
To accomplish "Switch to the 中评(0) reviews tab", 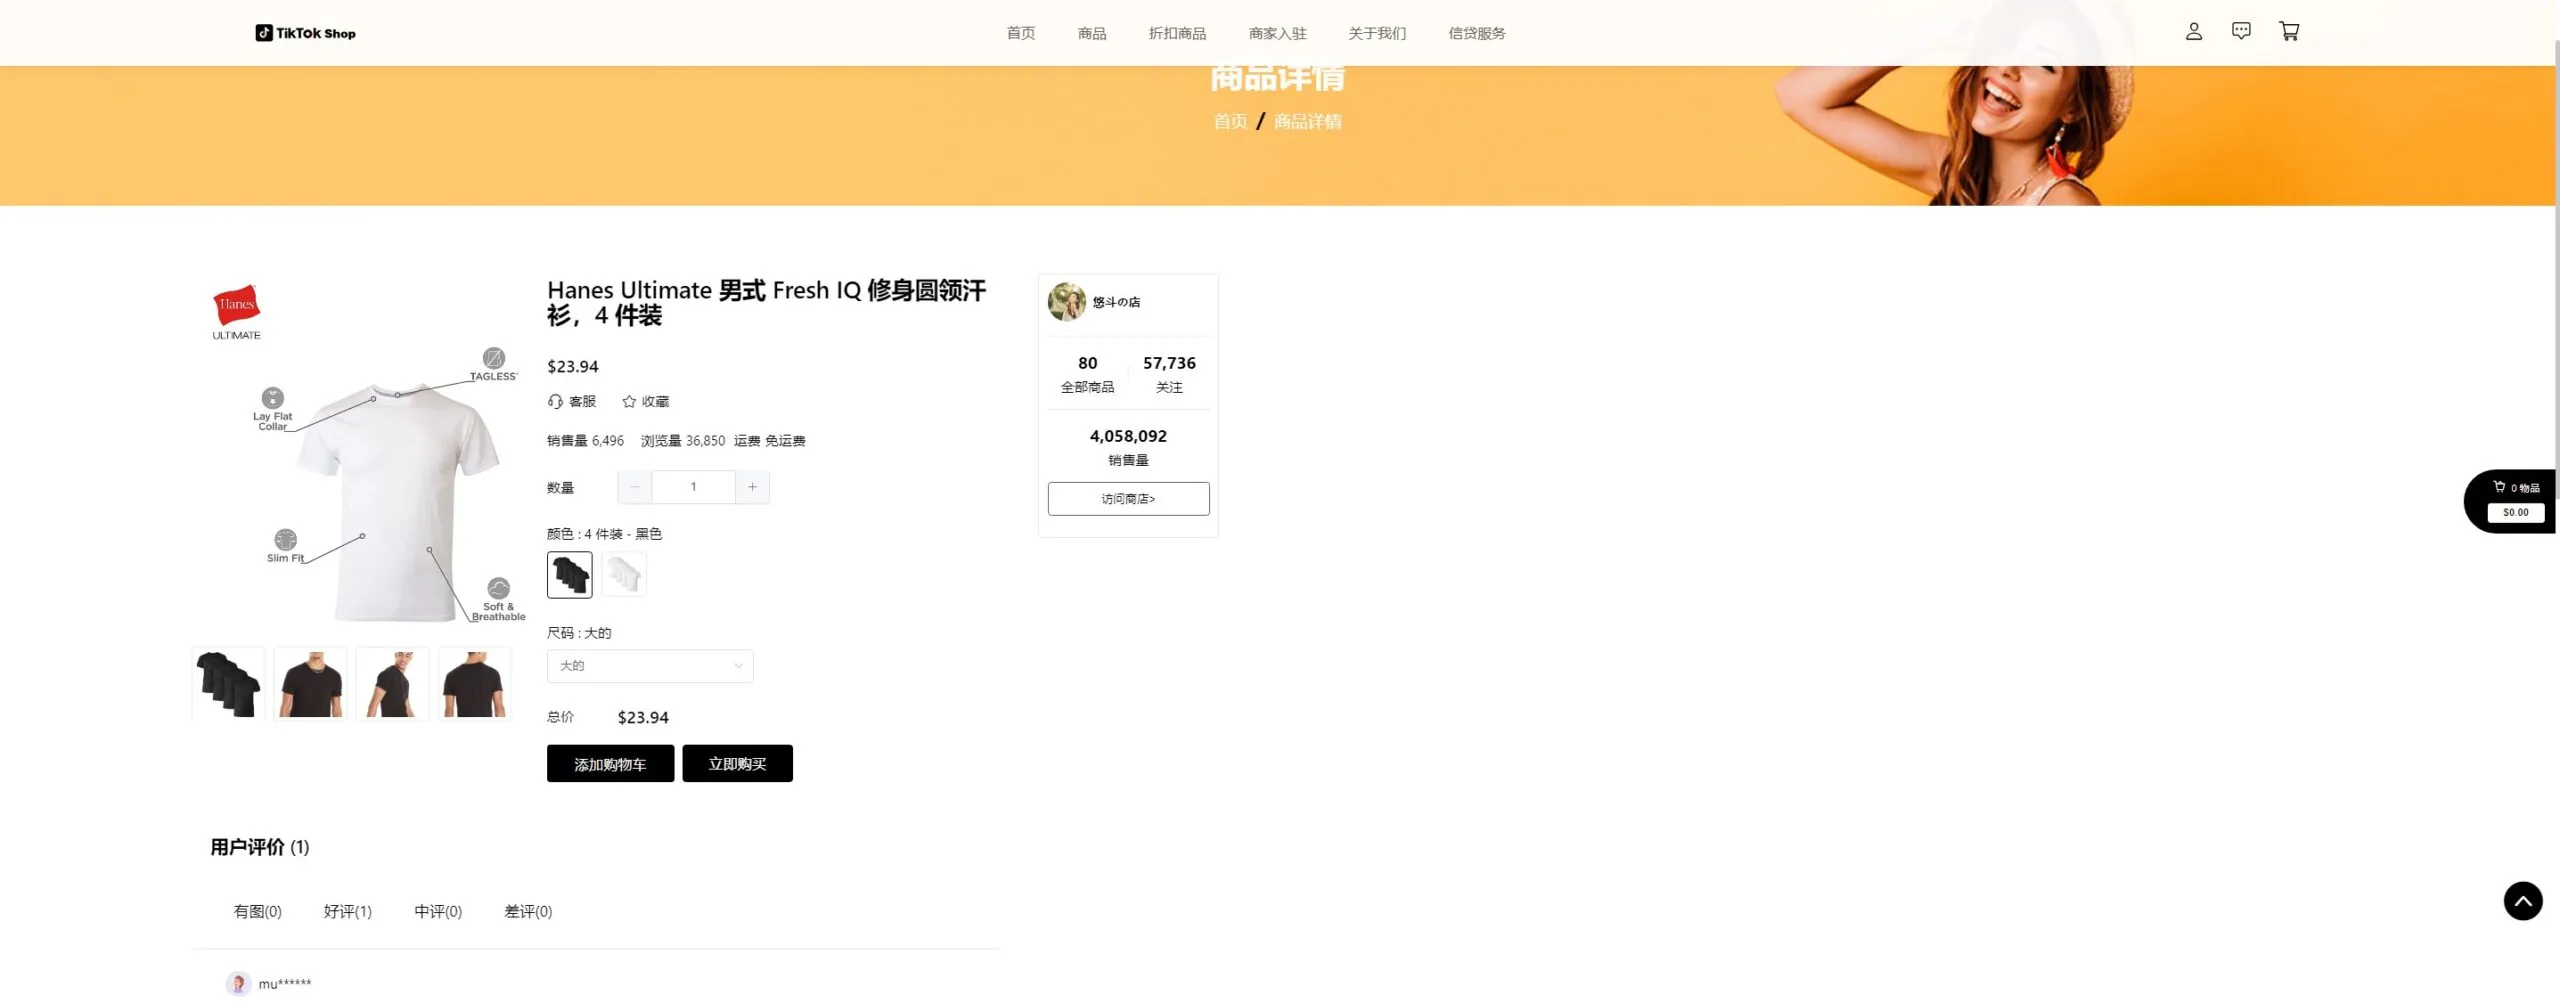I will pos(438,912).
